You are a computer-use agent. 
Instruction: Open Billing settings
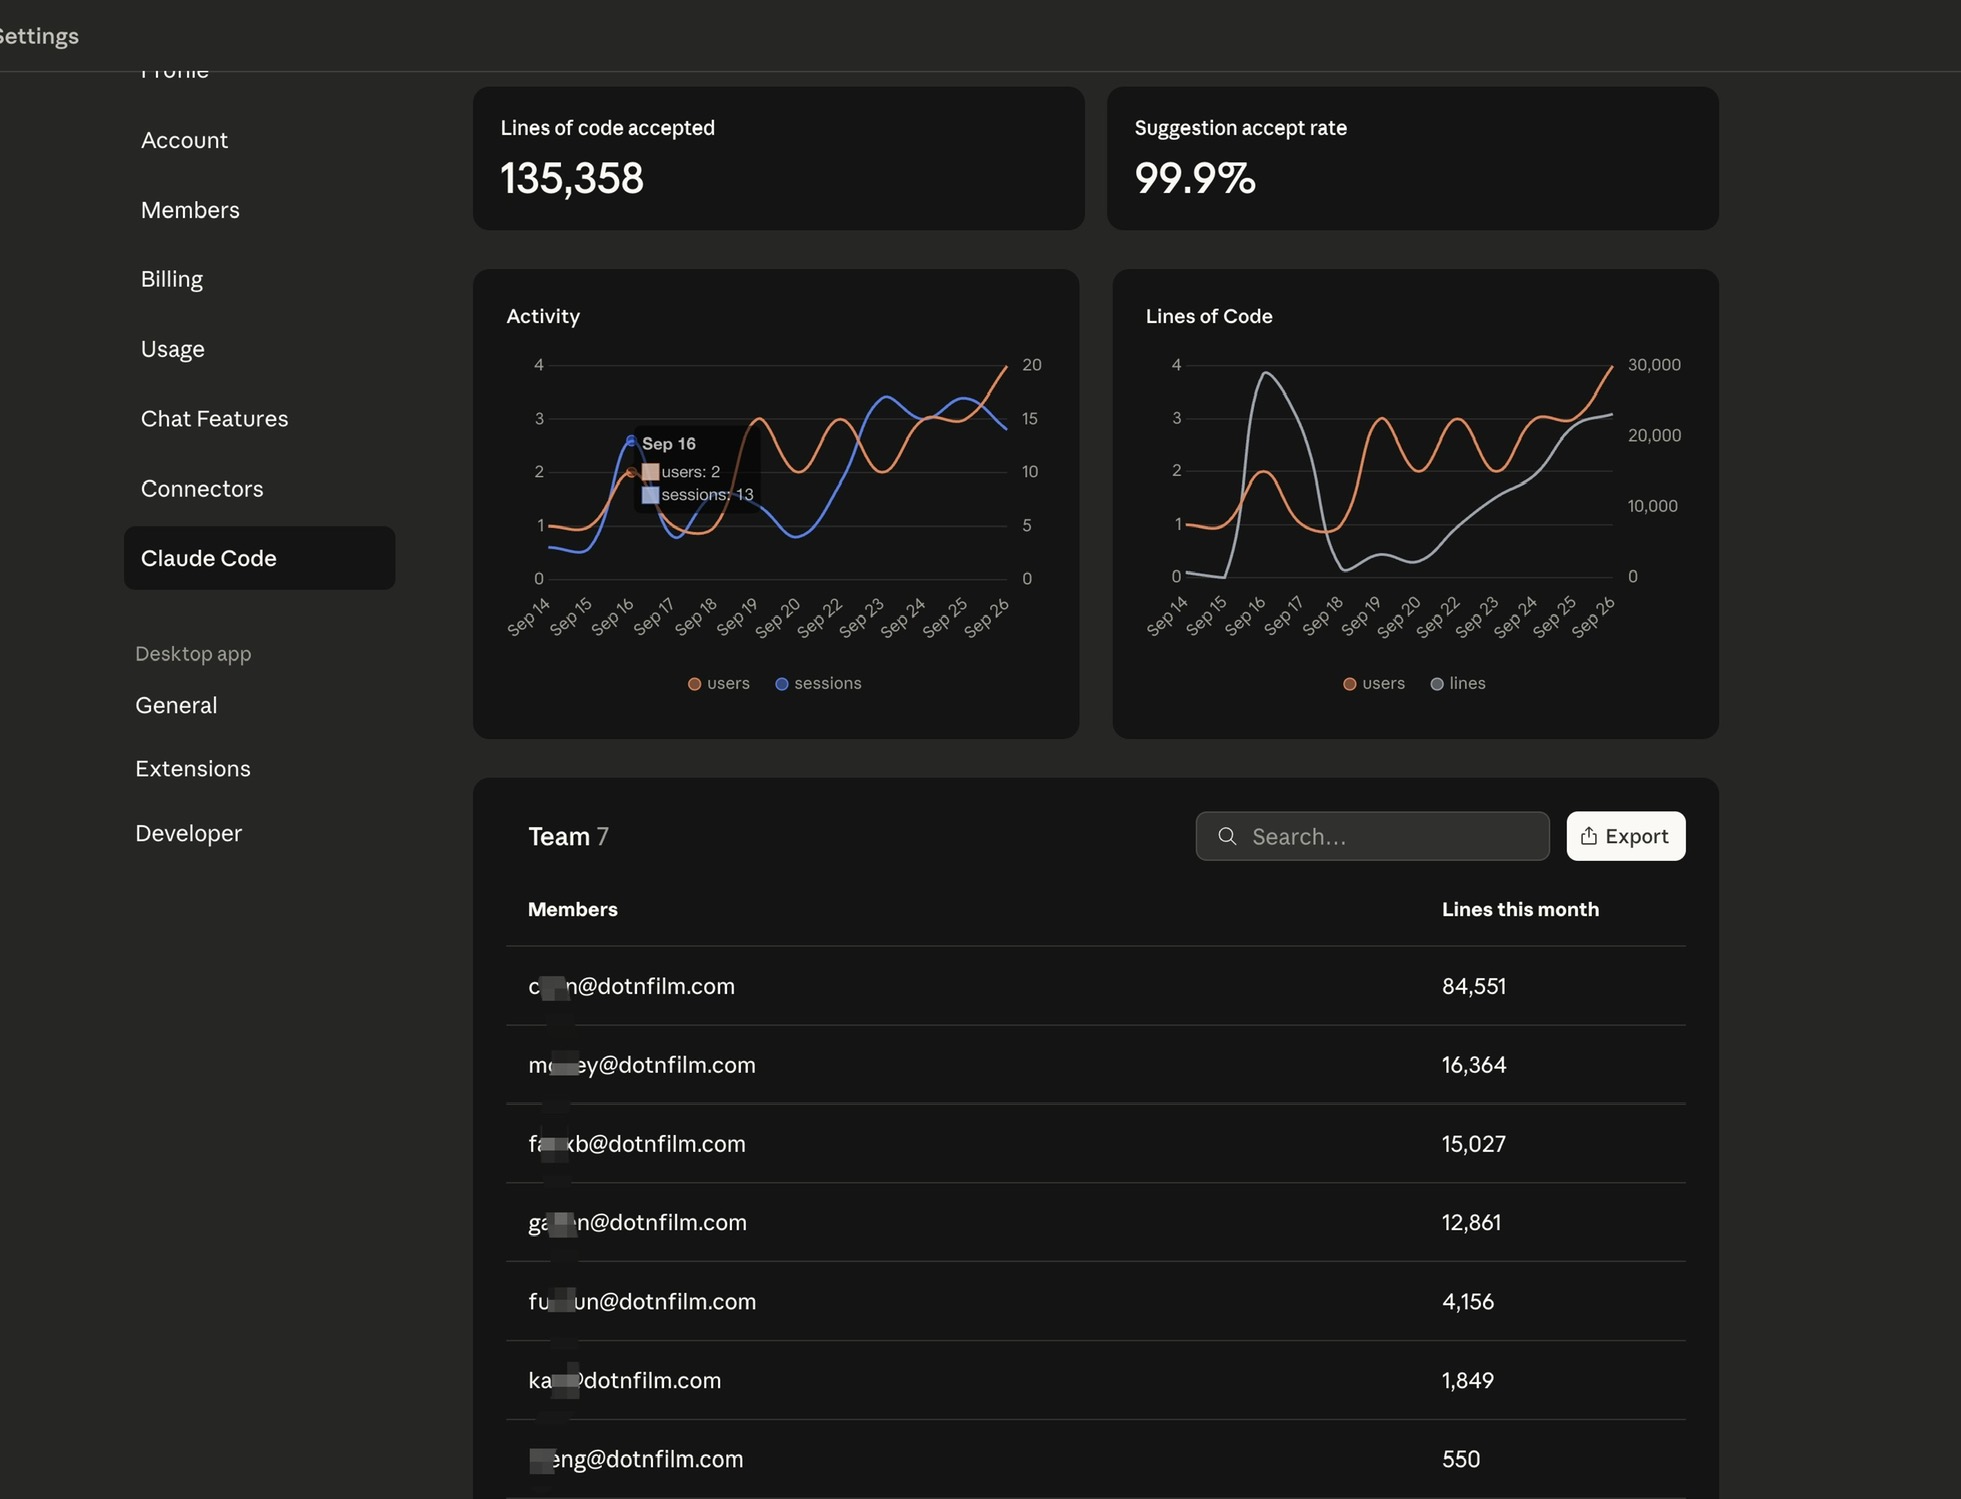(x=172, y=279)
